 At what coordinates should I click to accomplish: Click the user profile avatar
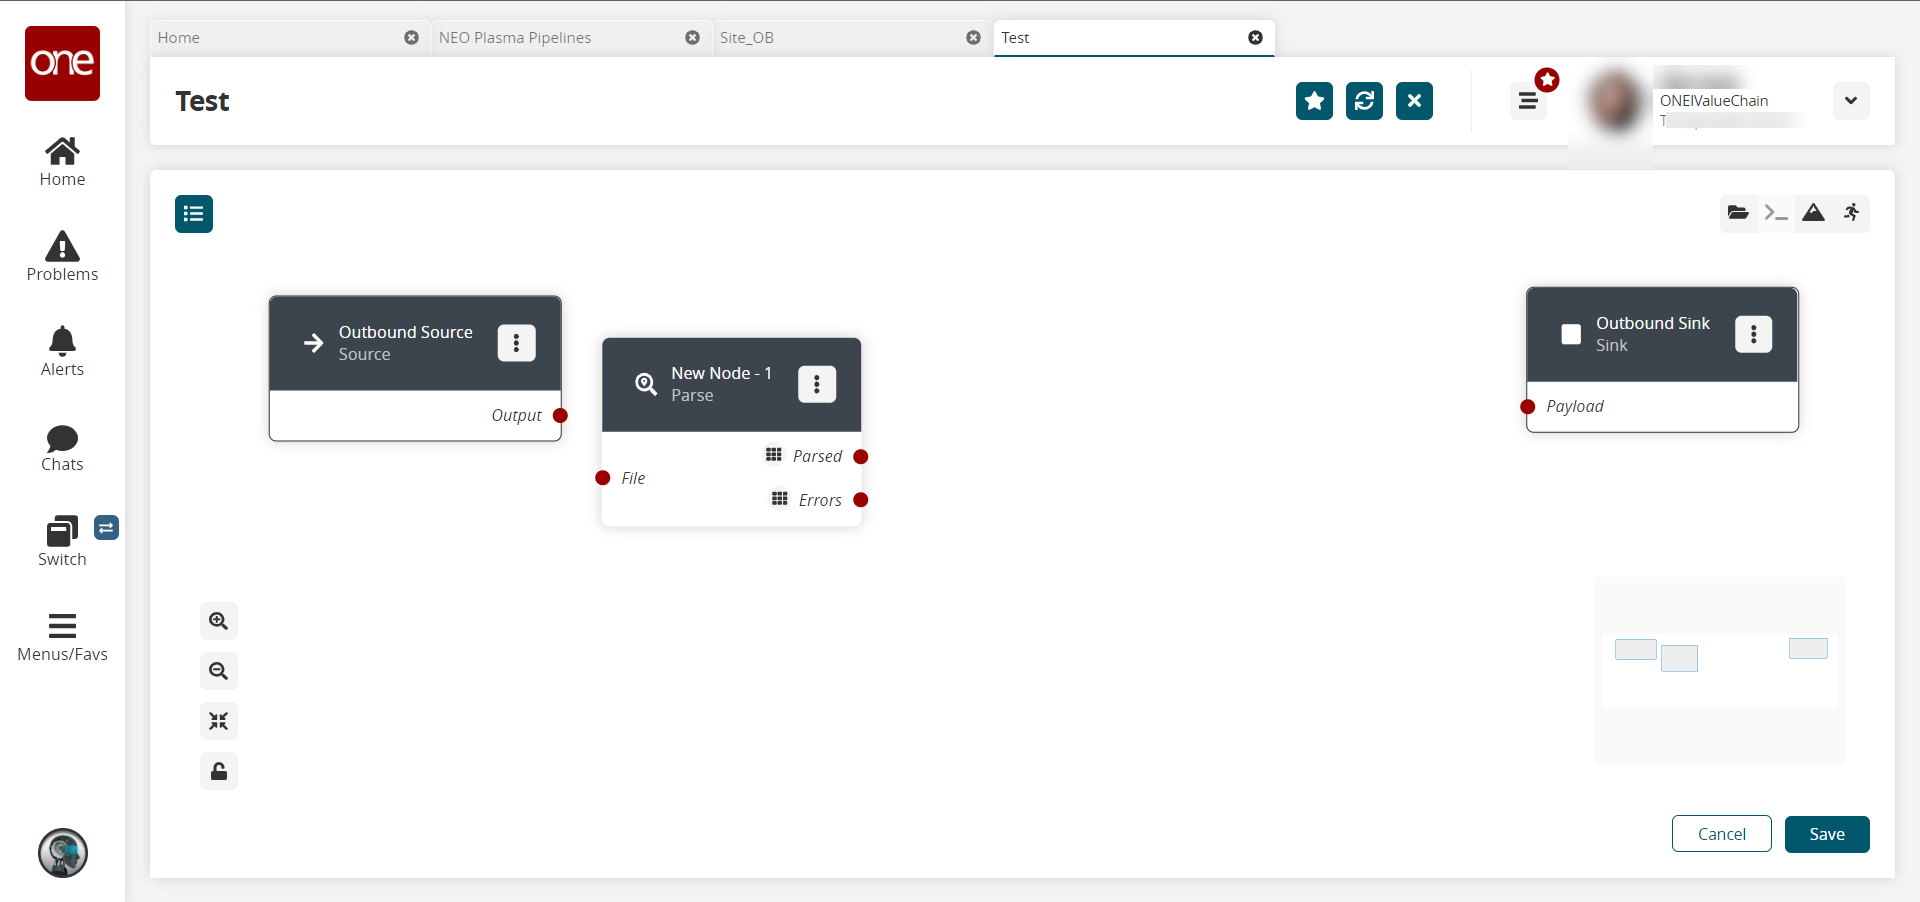coord(1616,101)
